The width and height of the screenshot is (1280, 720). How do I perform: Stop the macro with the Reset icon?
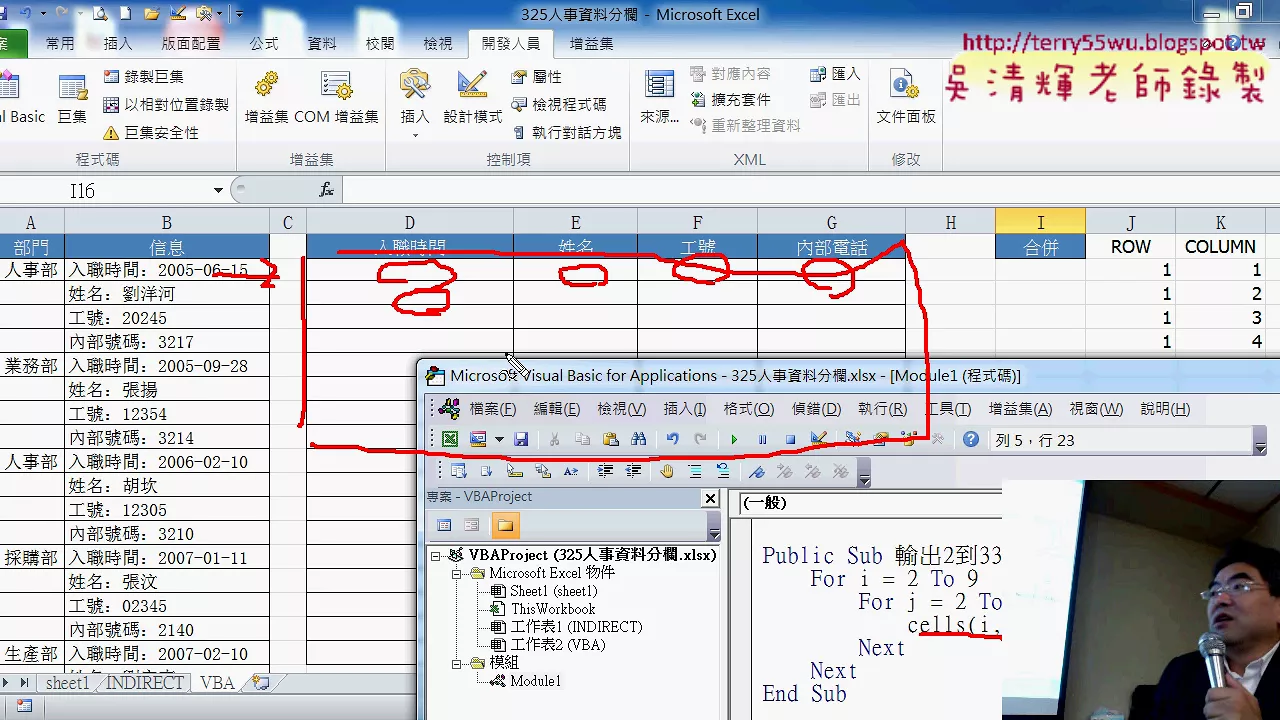coord(790,439)
